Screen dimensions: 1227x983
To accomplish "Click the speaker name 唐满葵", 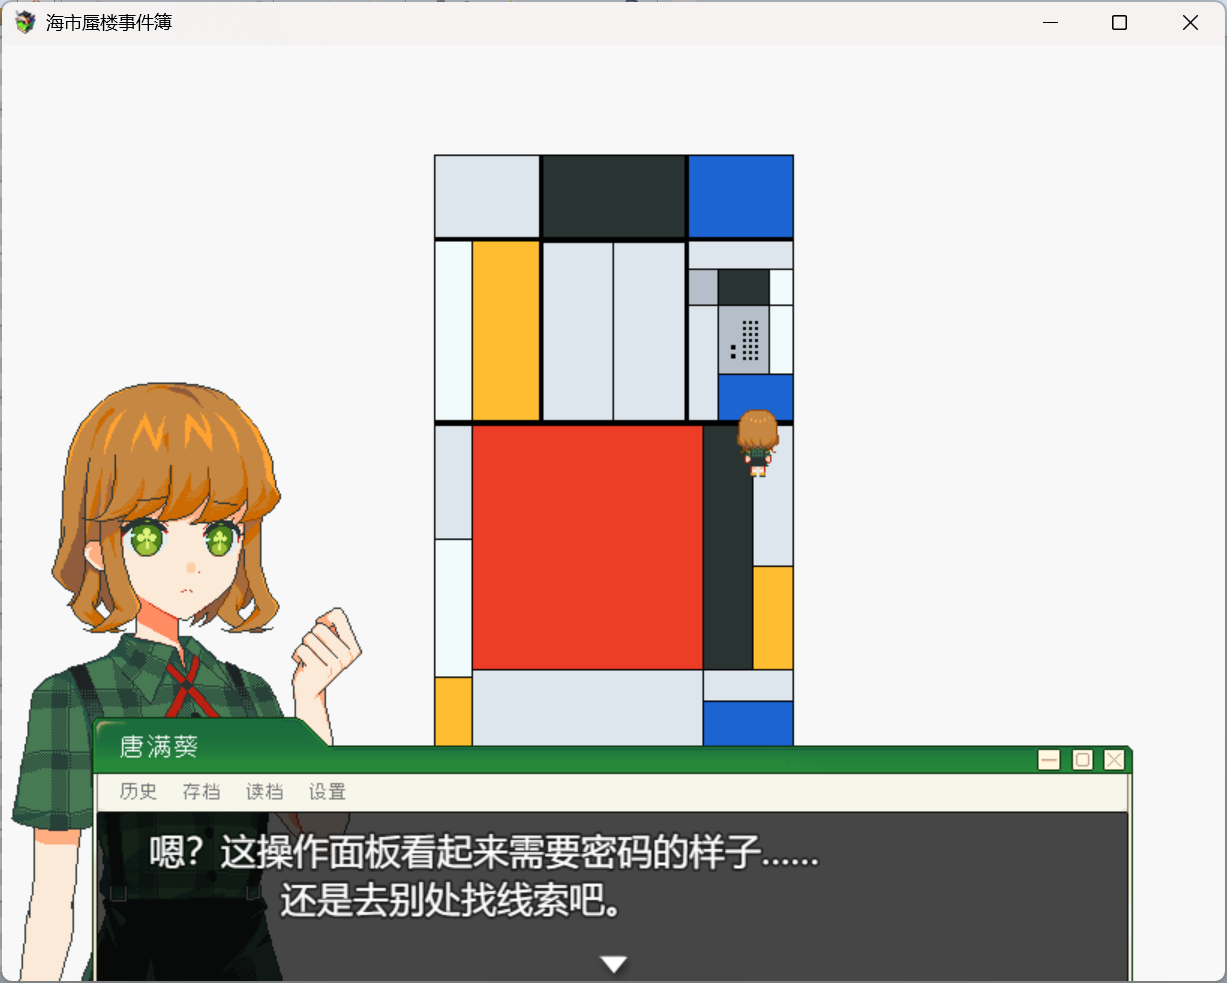I will click(x=159, y=746).
